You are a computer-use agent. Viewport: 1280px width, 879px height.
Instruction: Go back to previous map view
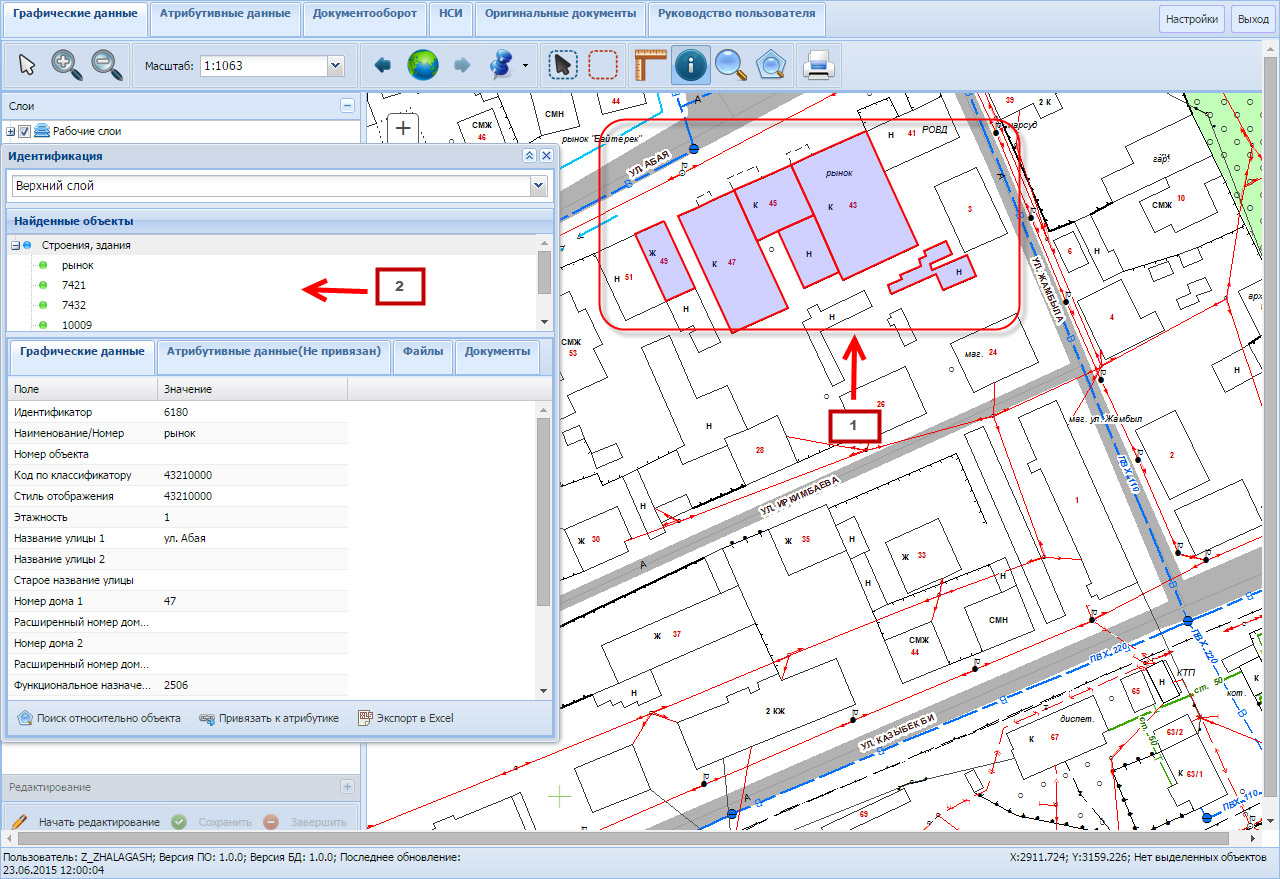[x=382, y=65]
